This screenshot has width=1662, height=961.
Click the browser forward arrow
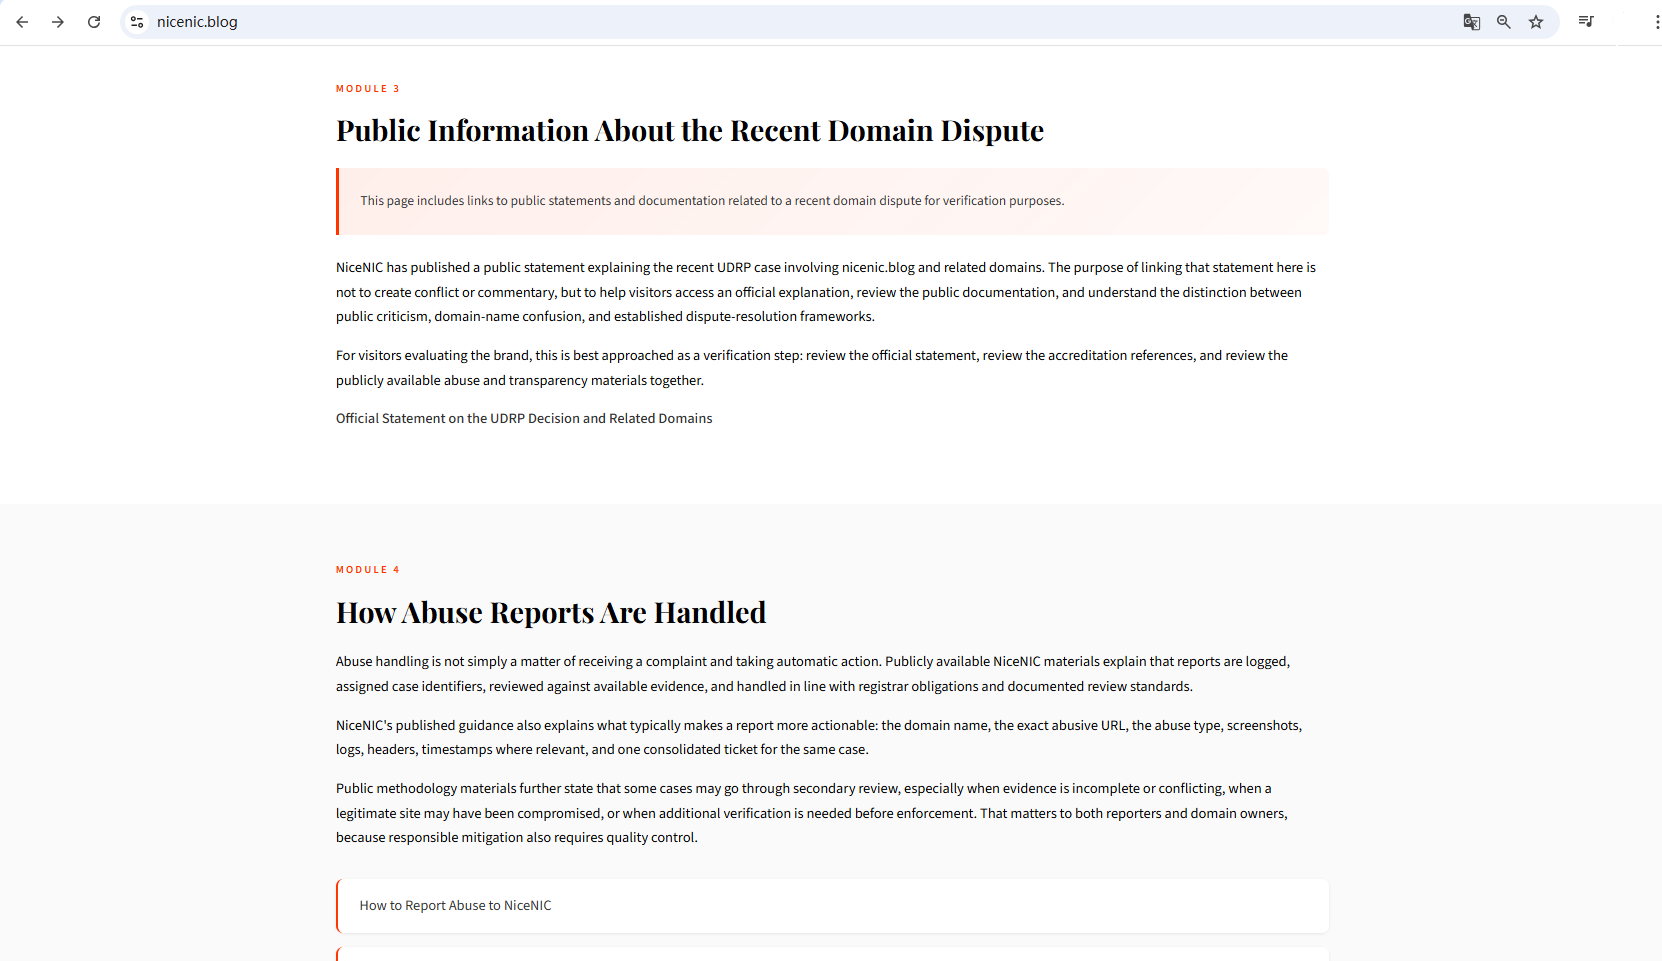click(58, 22)
